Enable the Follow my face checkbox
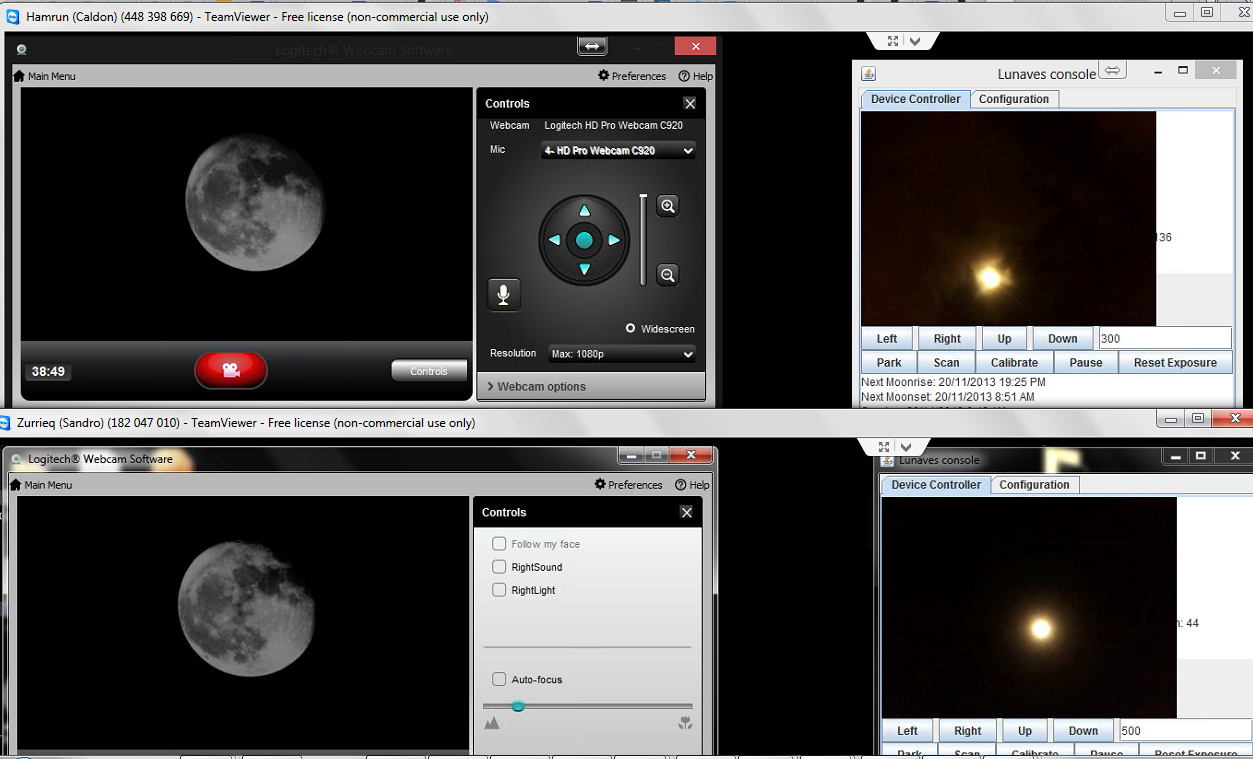The width and height of the screenshot is (1253, 759). [499, 544]
